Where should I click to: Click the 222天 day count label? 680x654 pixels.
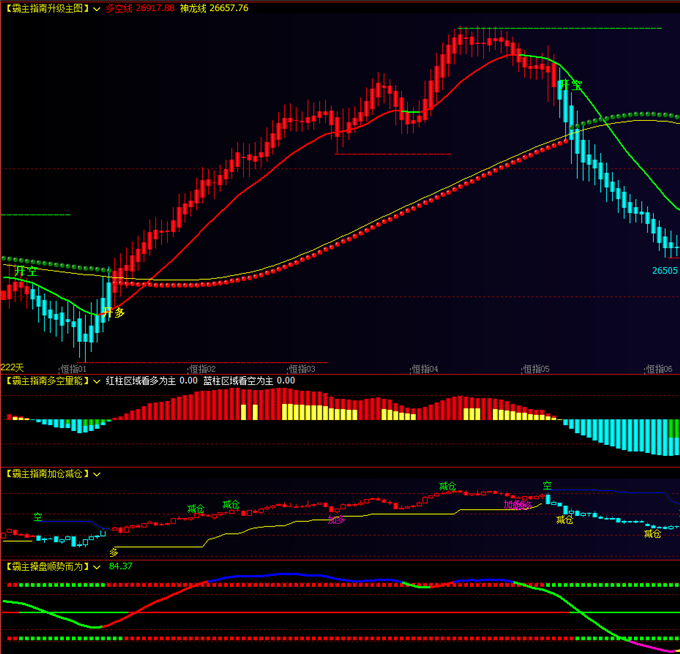pyautogui.click(x=13, y=367)
